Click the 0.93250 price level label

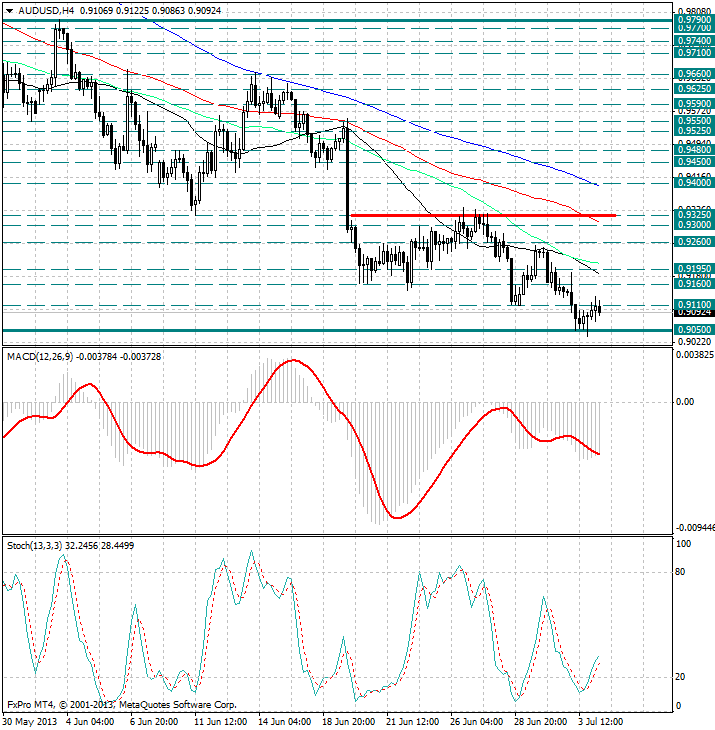pyautogui.click(x=694, y=215)
